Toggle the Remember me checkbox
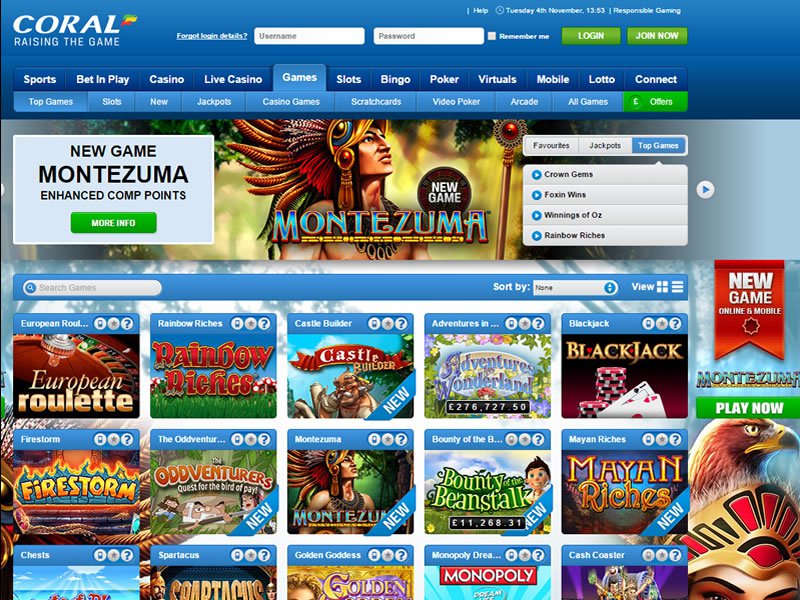800x600 pixels. pyautogui.click(x=492, y=36)
